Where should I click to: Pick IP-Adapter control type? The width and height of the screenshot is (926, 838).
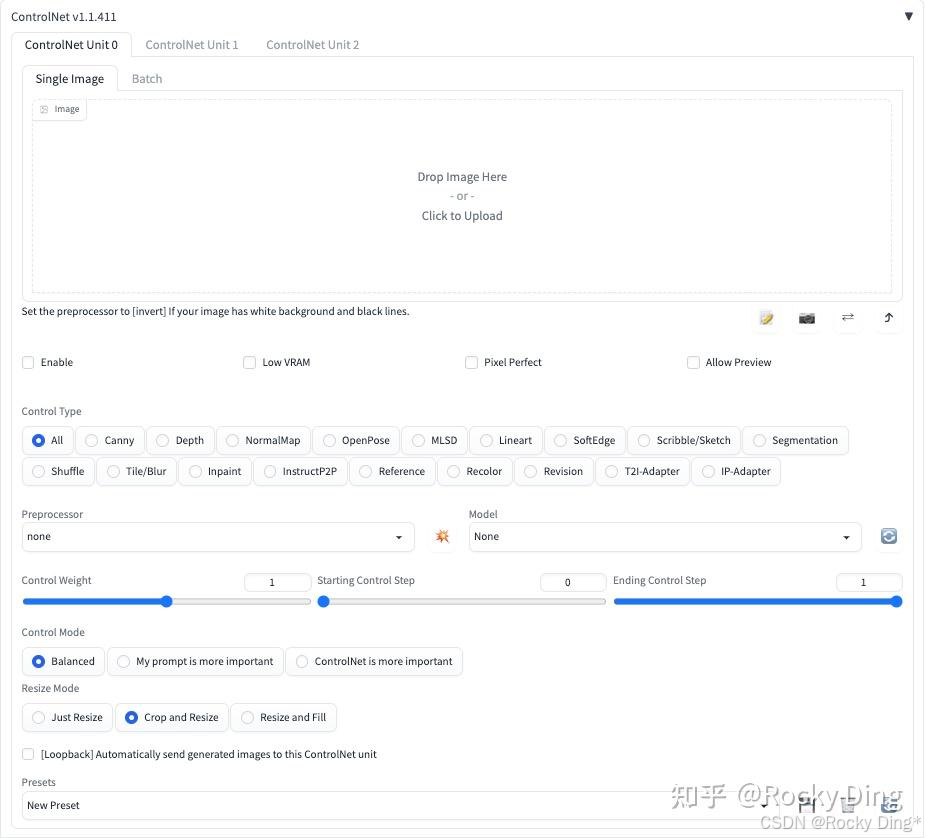tap(736, 471)
